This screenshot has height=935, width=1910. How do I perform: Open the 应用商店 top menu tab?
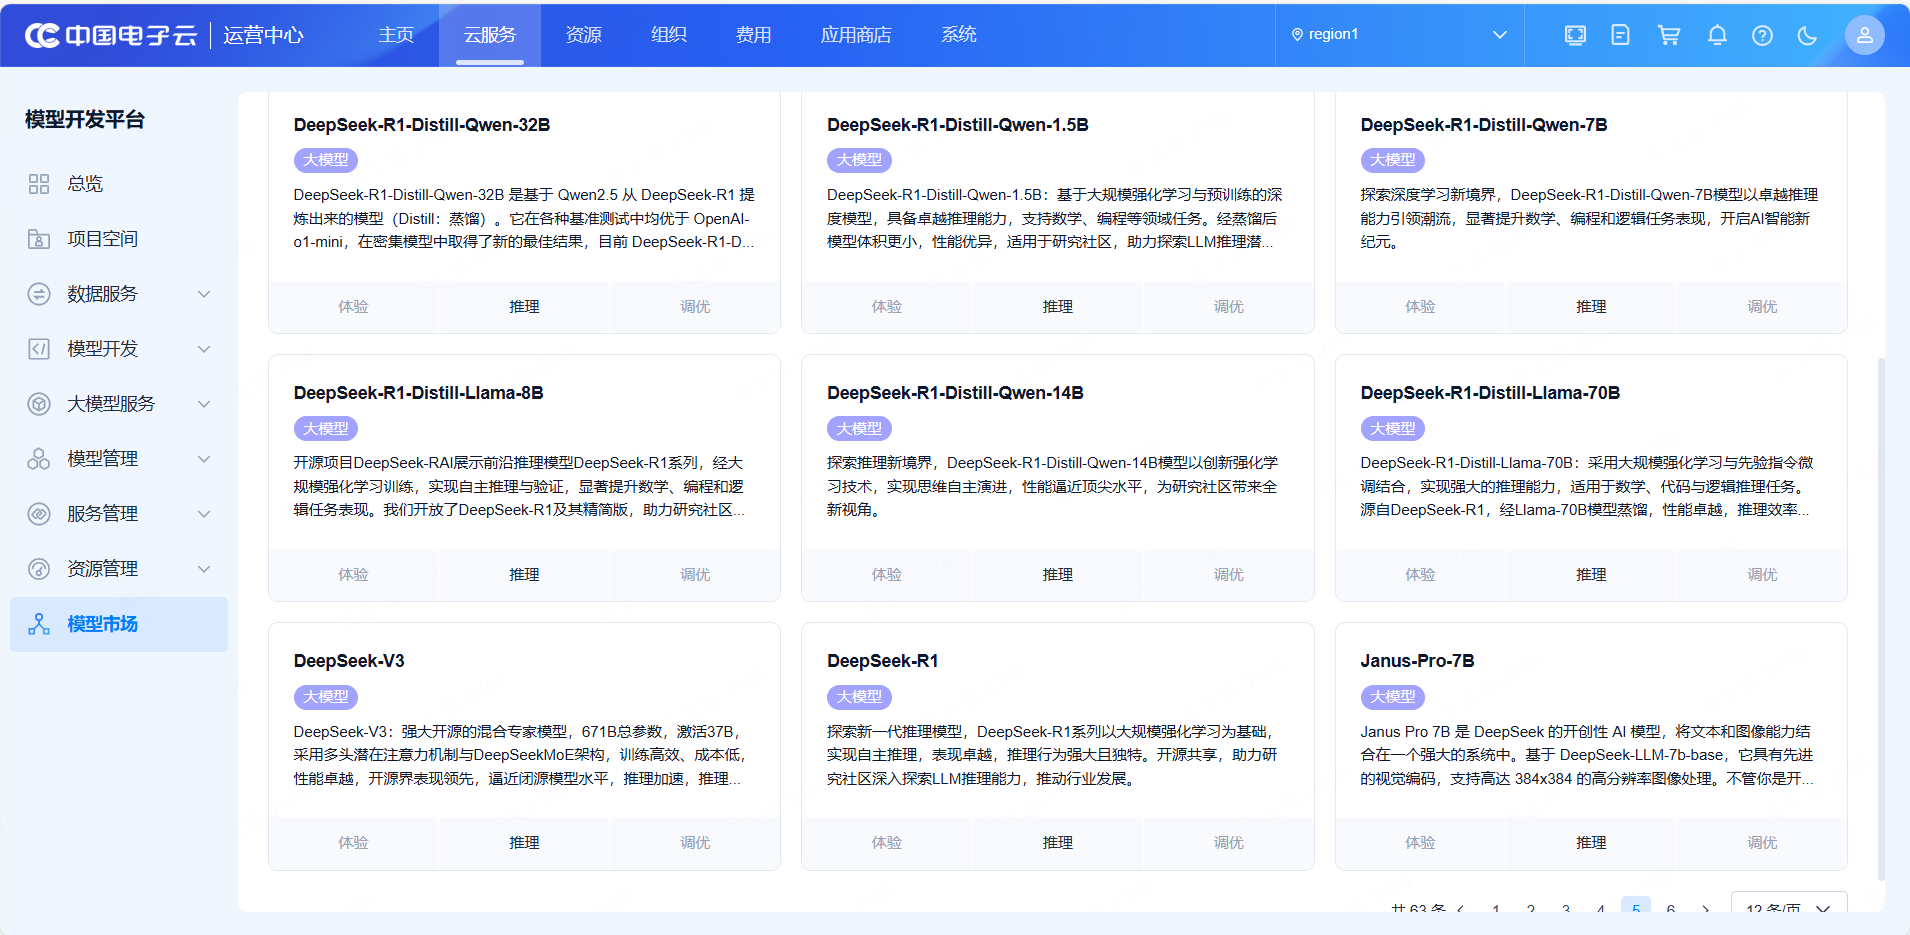click(855, 35)
